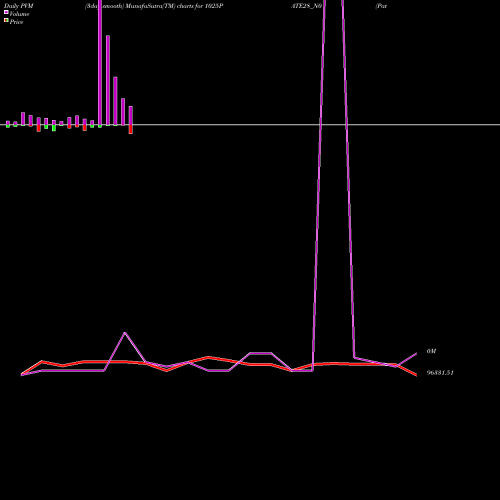Click the 'ATE28_N0' symbol text

point(306,6)
